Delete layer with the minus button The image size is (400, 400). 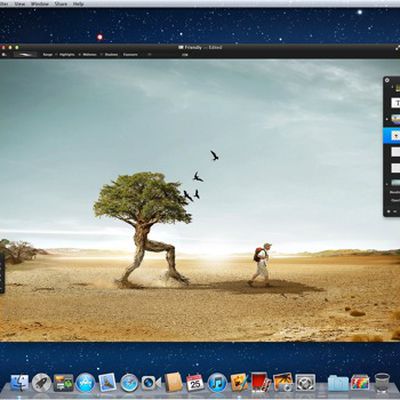[x=395, y=211]
